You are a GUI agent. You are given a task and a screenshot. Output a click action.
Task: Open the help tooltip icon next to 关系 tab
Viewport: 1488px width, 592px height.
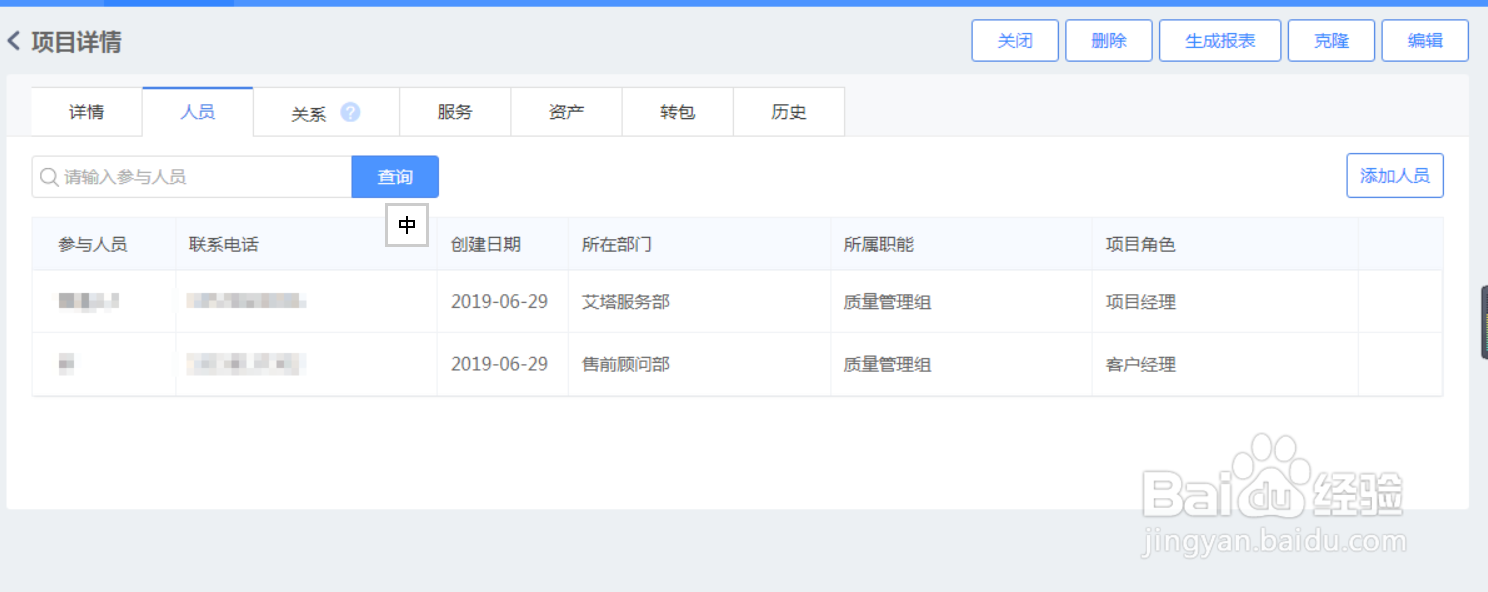(349, 113)
